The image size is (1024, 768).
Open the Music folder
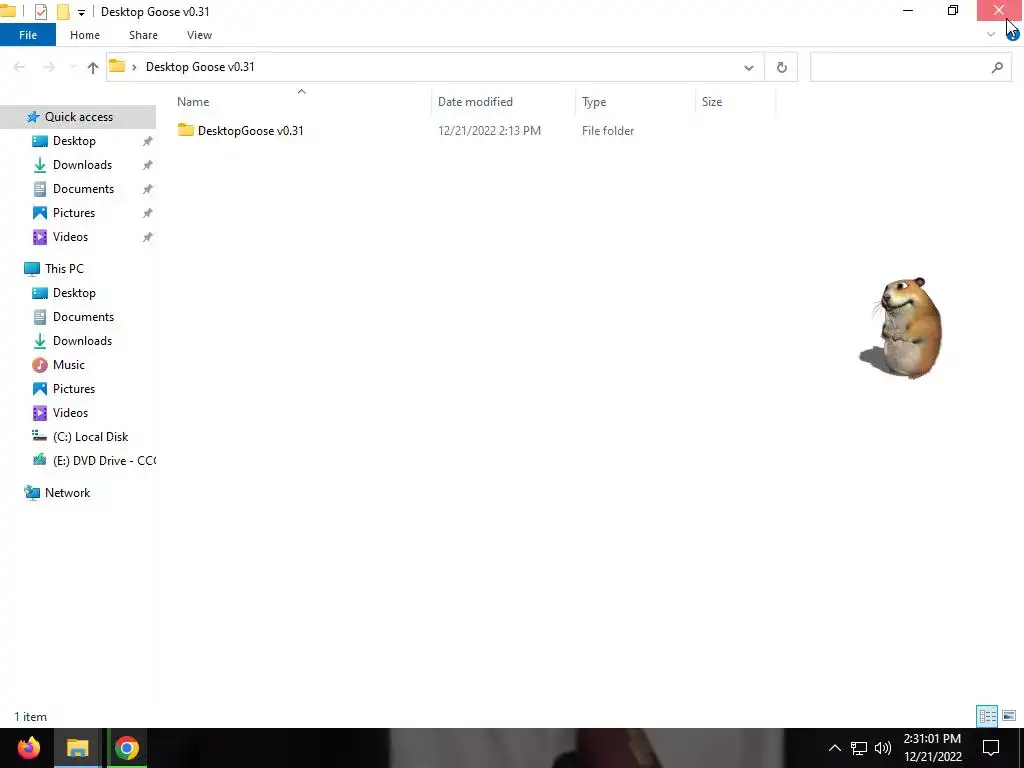pyautogui.click(x=69, y=365)
